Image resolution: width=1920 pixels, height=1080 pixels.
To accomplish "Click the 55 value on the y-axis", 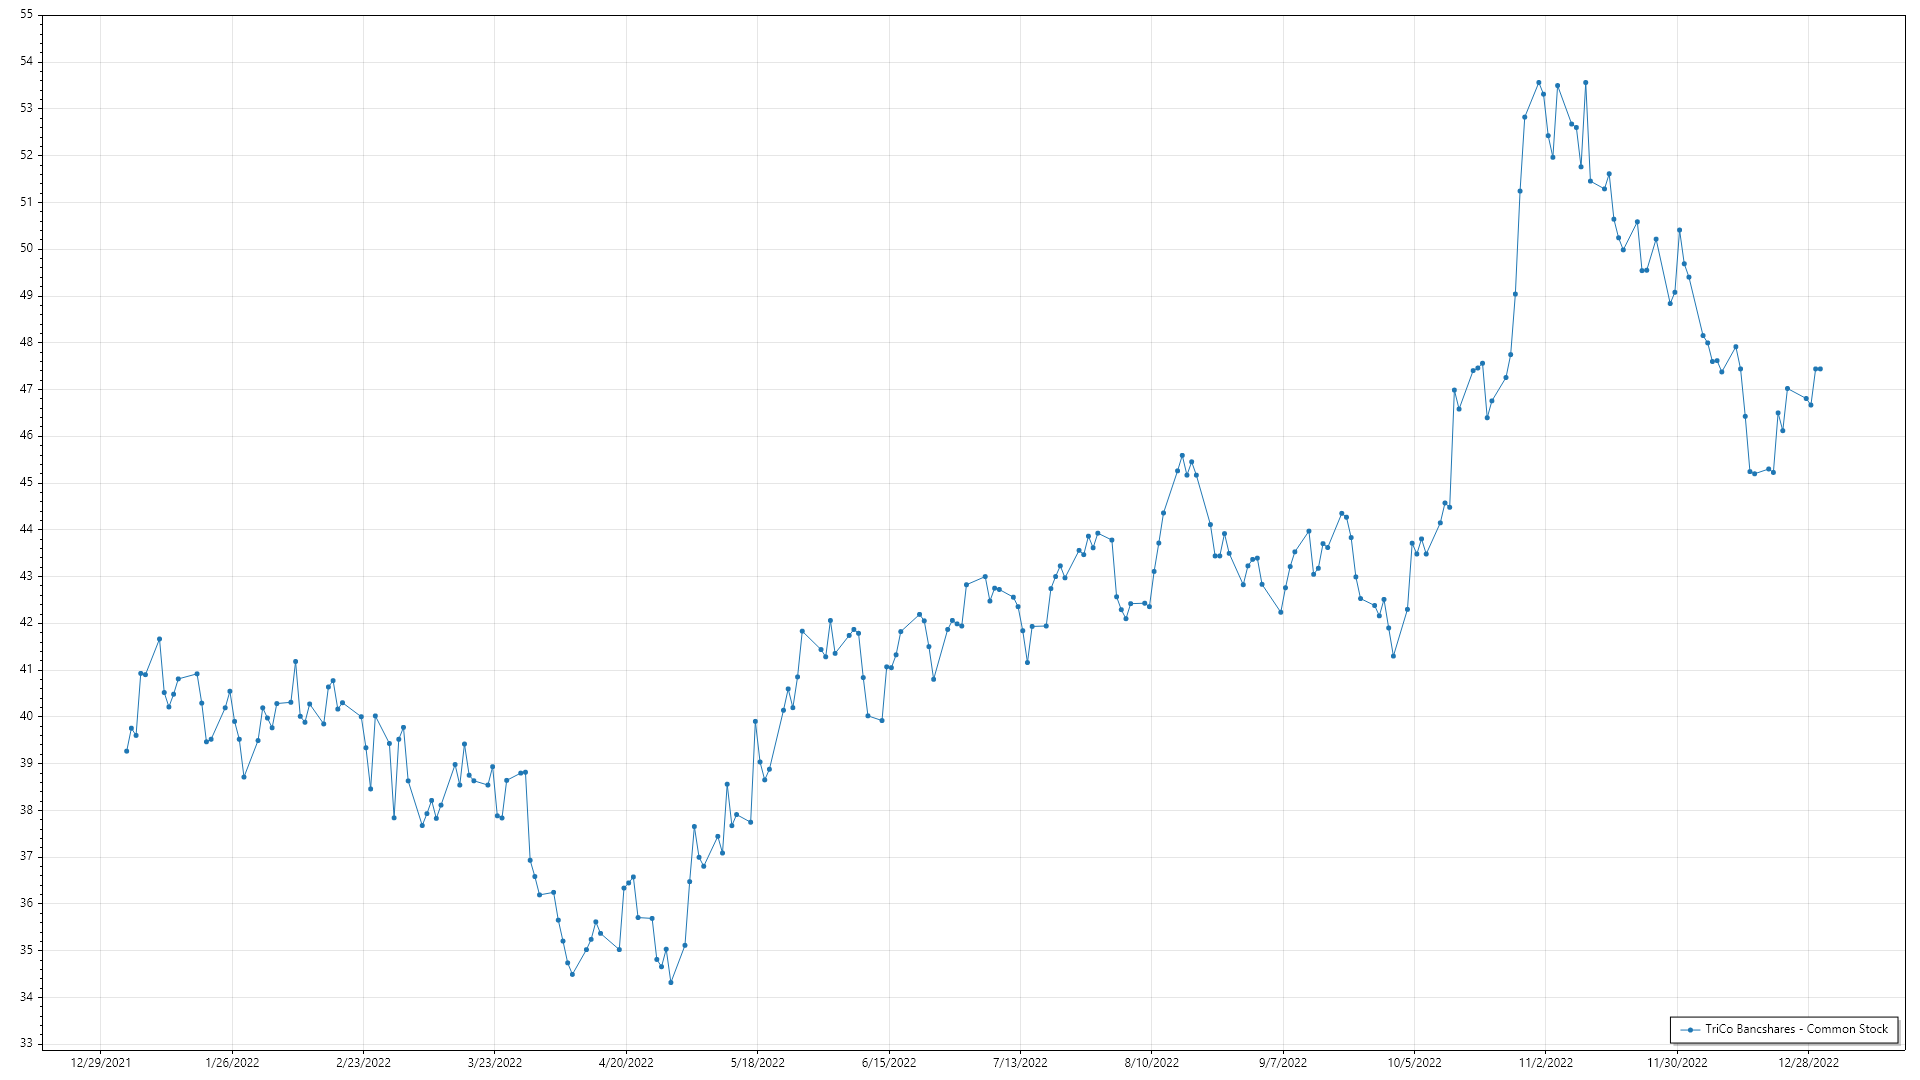I will pyautogui.click(x=26, y=15).
